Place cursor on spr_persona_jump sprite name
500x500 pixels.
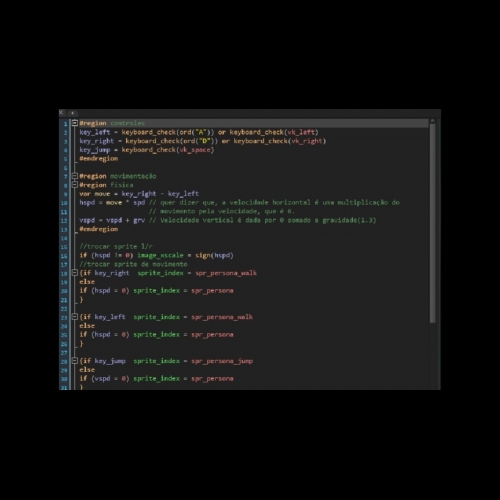(x=222, y=361)
